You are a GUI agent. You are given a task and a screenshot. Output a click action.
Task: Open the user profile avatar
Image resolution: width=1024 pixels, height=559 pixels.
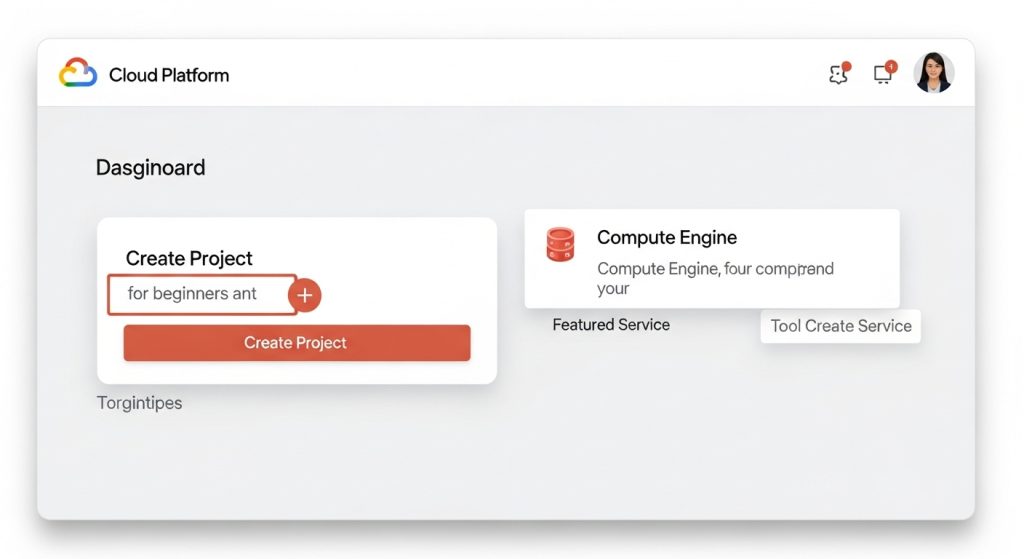coord(934,73)
